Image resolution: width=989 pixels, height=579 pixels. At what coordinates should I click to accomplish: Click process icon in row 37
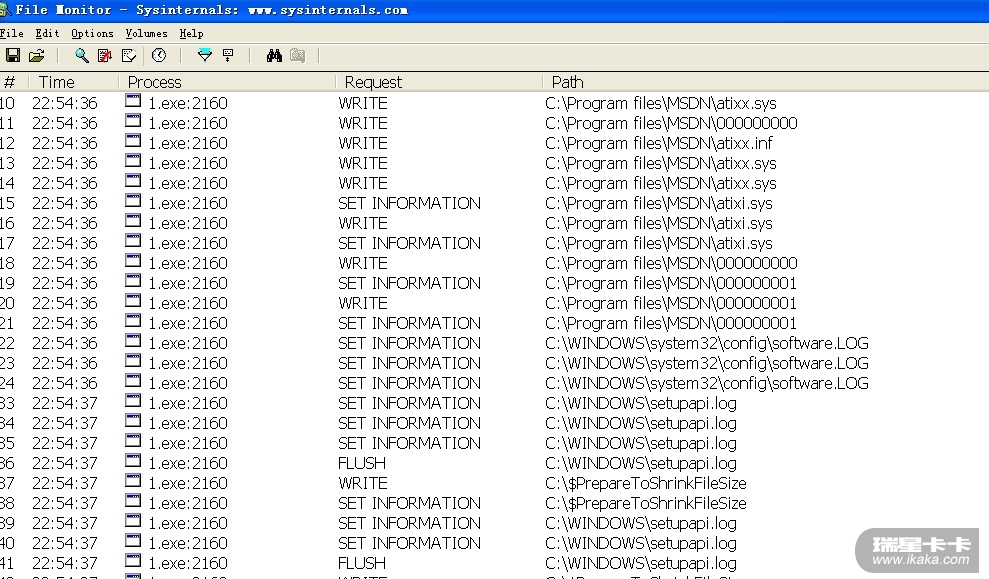(133, 481)
